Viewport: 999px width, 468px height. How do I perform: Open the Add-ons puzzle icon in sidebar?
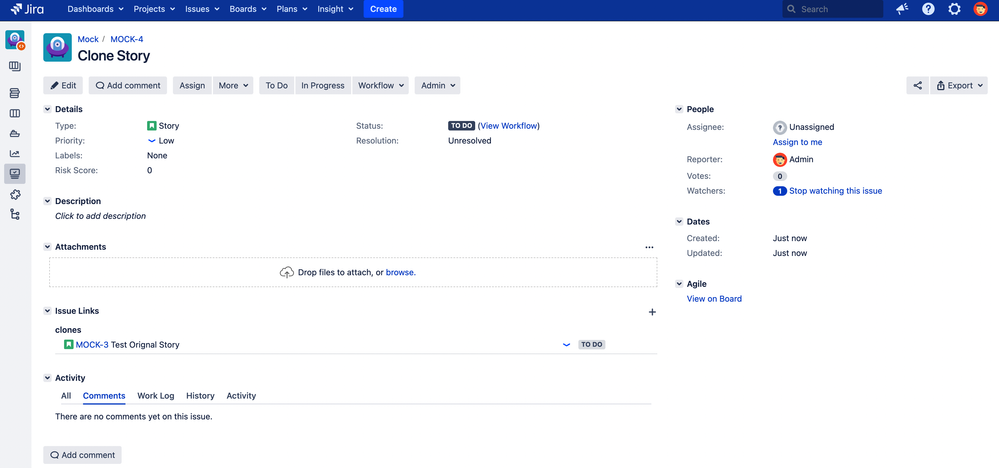click(x=15, y=194)
